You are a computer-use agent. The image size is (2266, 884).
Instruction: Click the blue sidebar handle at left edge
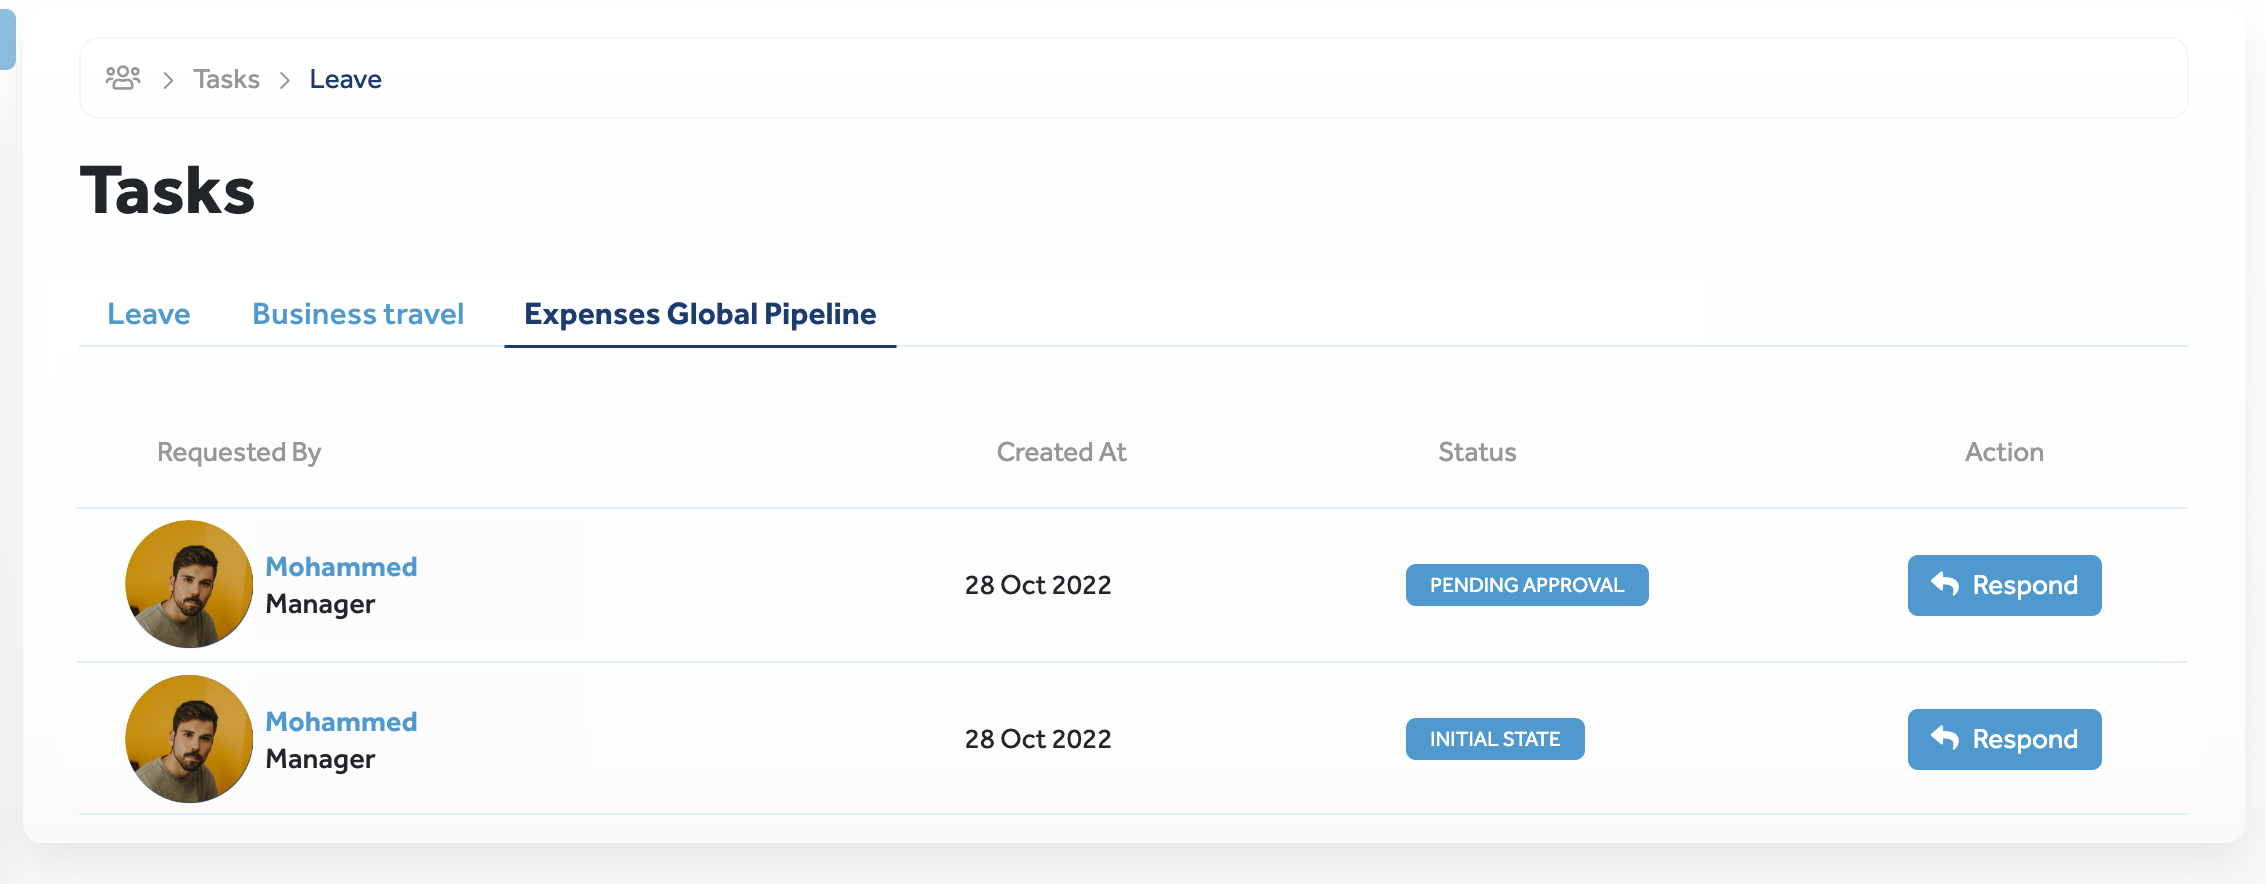tap(7, 38)
